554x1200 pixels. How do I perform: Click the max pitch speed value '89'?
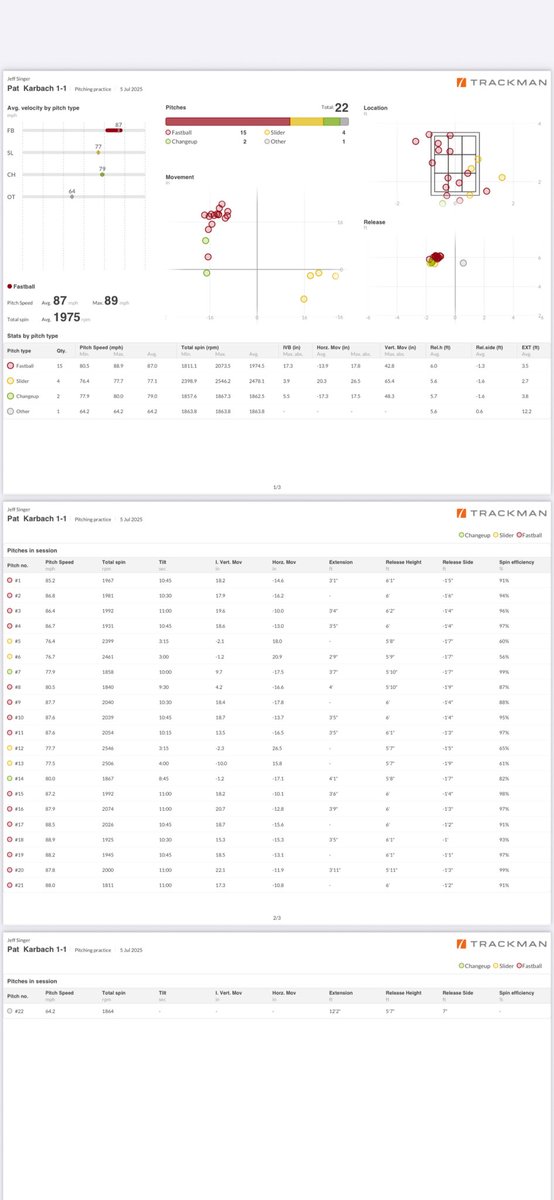click(x=111, y=301)
